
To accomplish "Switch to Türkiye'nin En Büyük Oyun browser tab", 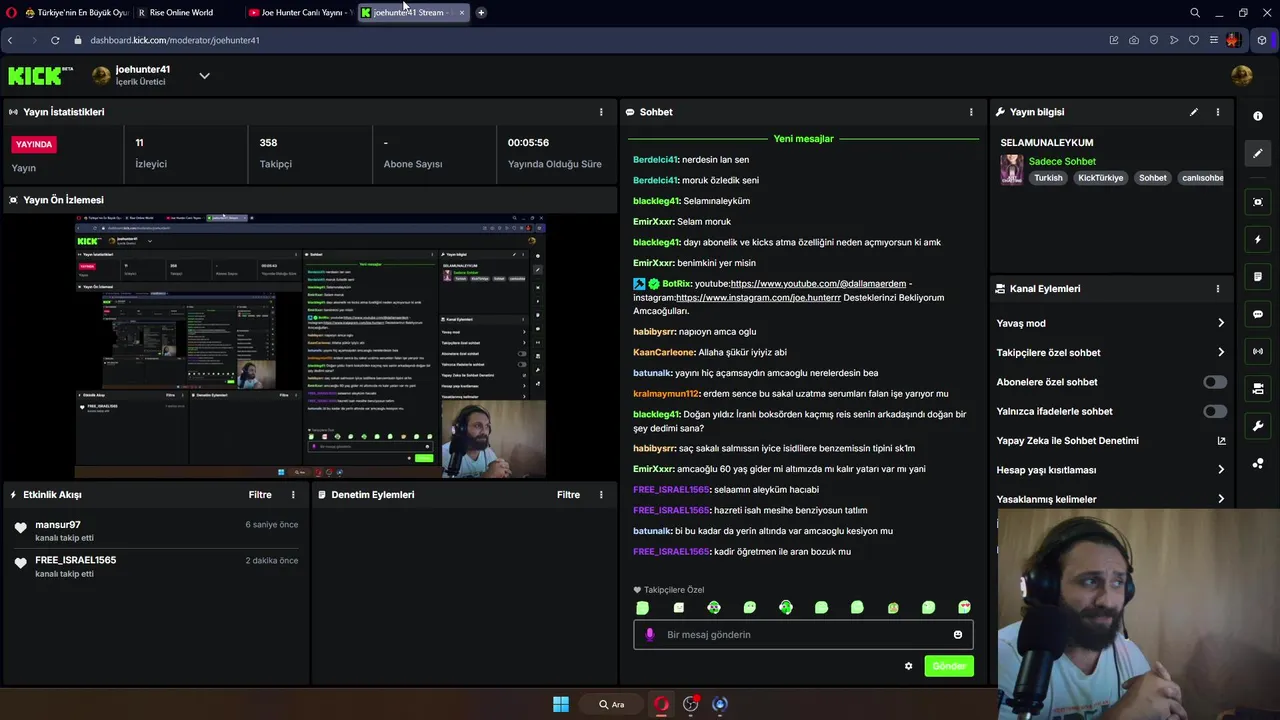I will (75, 13).
